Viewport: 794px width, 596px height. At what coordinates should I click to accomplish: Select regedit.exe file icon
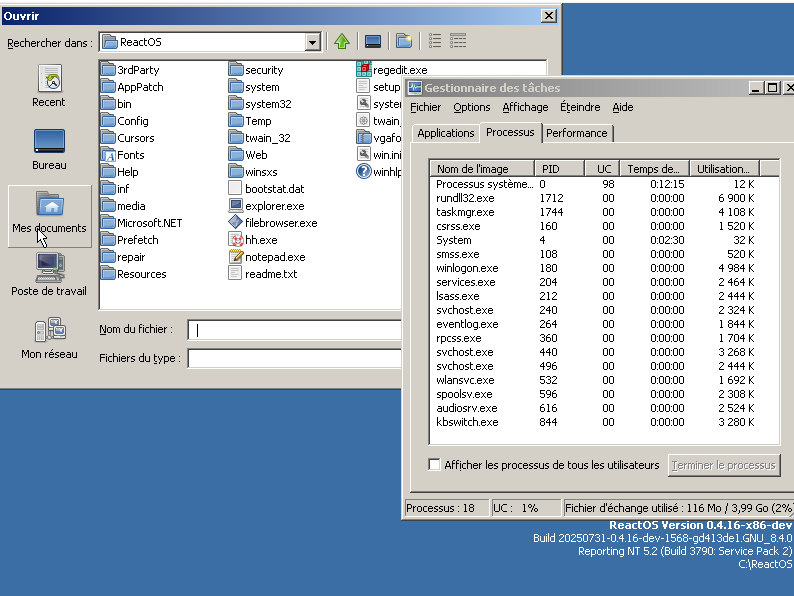pos(364,69)
